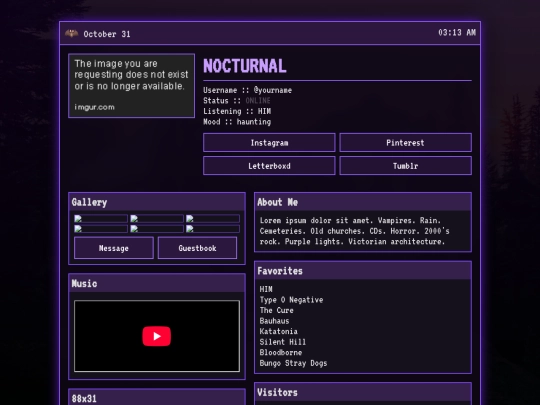Viewport: 540px width, 405px height.
Task: Click the October 31 date text
Action: 107,34
